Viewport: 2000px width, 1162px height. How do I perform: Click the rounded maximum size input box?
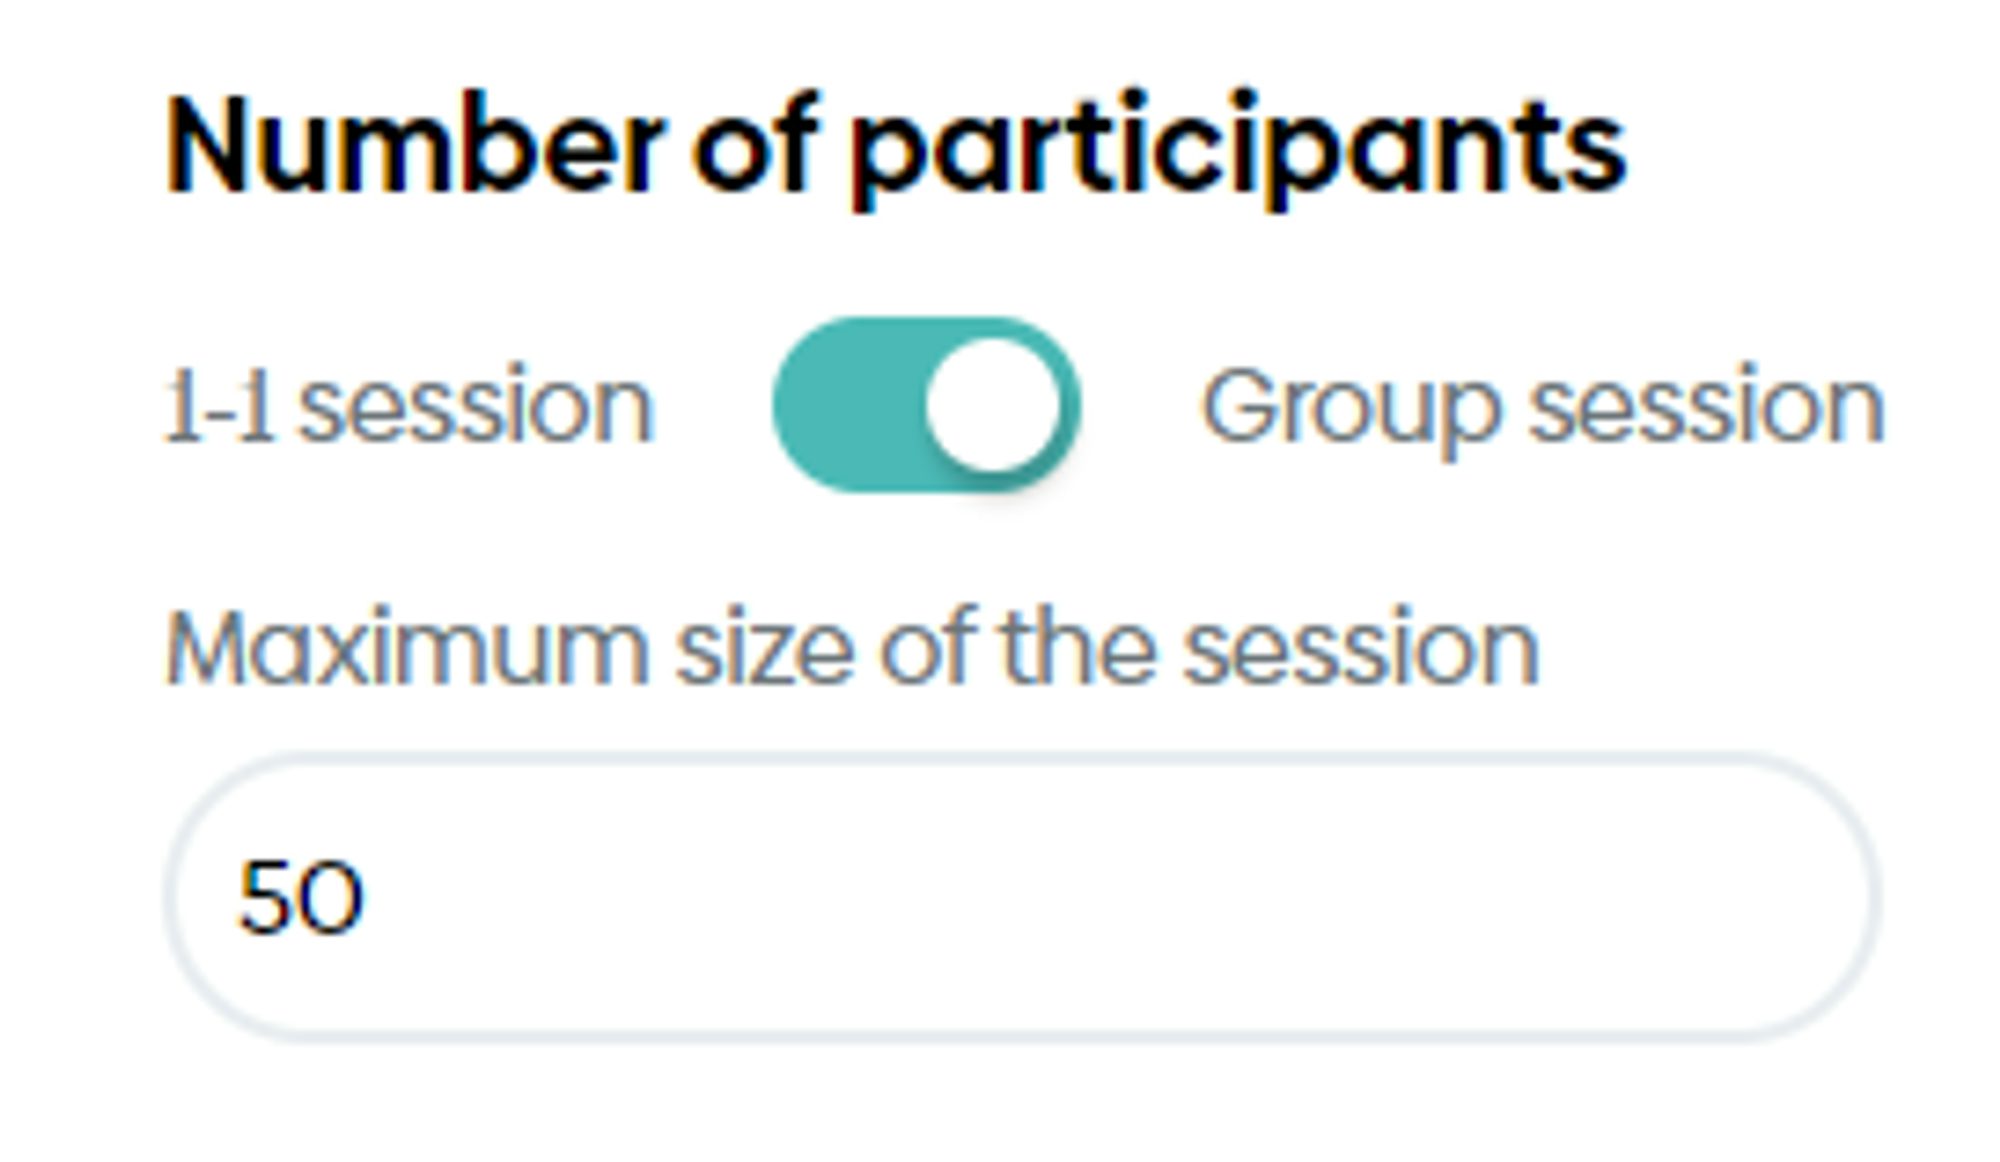click(1021, 897)
